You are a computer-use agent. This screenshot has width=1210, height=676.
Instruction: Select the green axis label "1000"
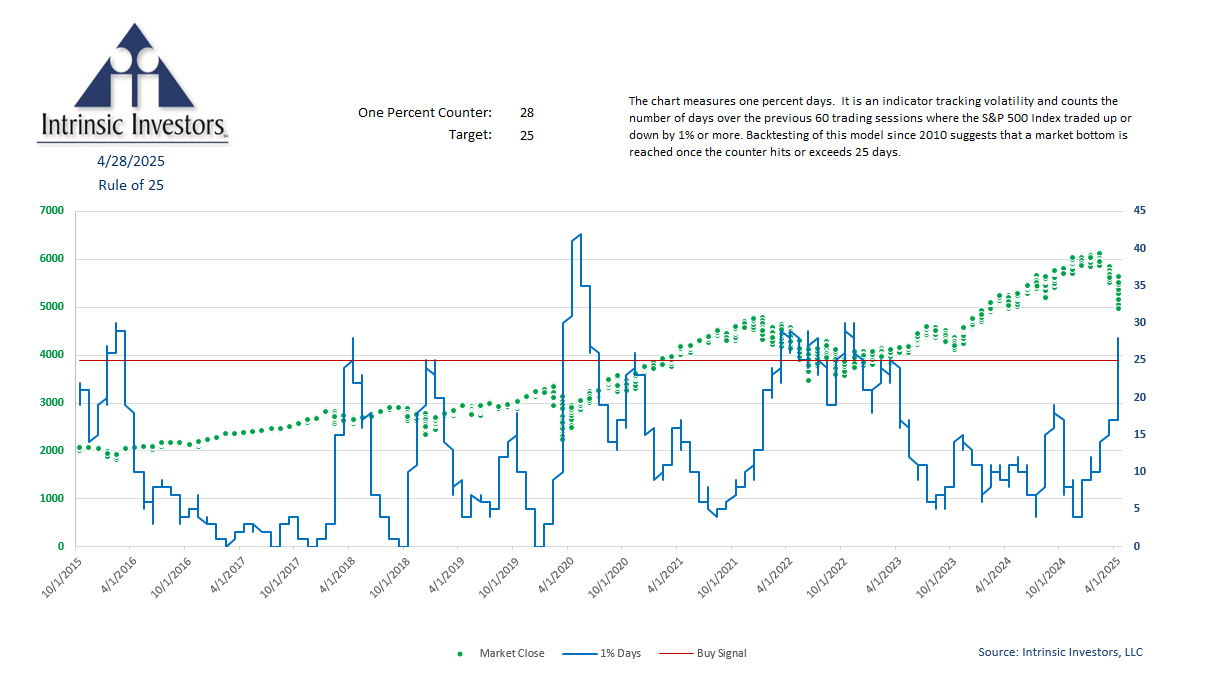[51, 499]
